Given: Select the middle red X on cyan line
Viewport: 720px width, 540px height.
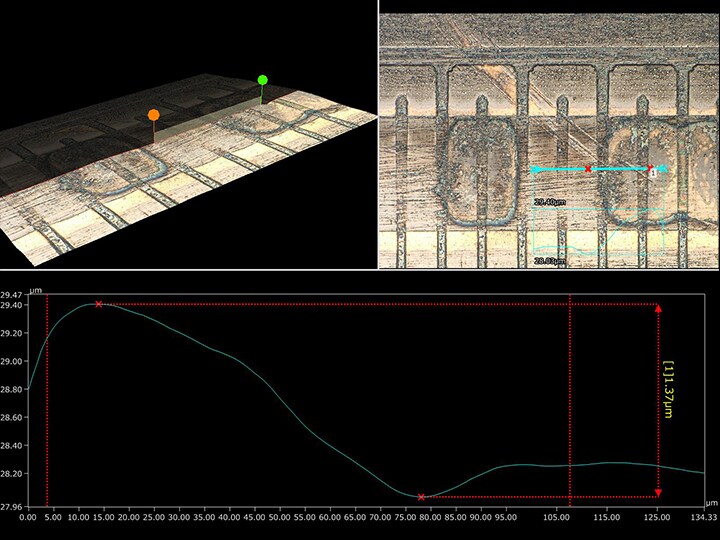Looking at the screenshot, I should pos(588,169).
